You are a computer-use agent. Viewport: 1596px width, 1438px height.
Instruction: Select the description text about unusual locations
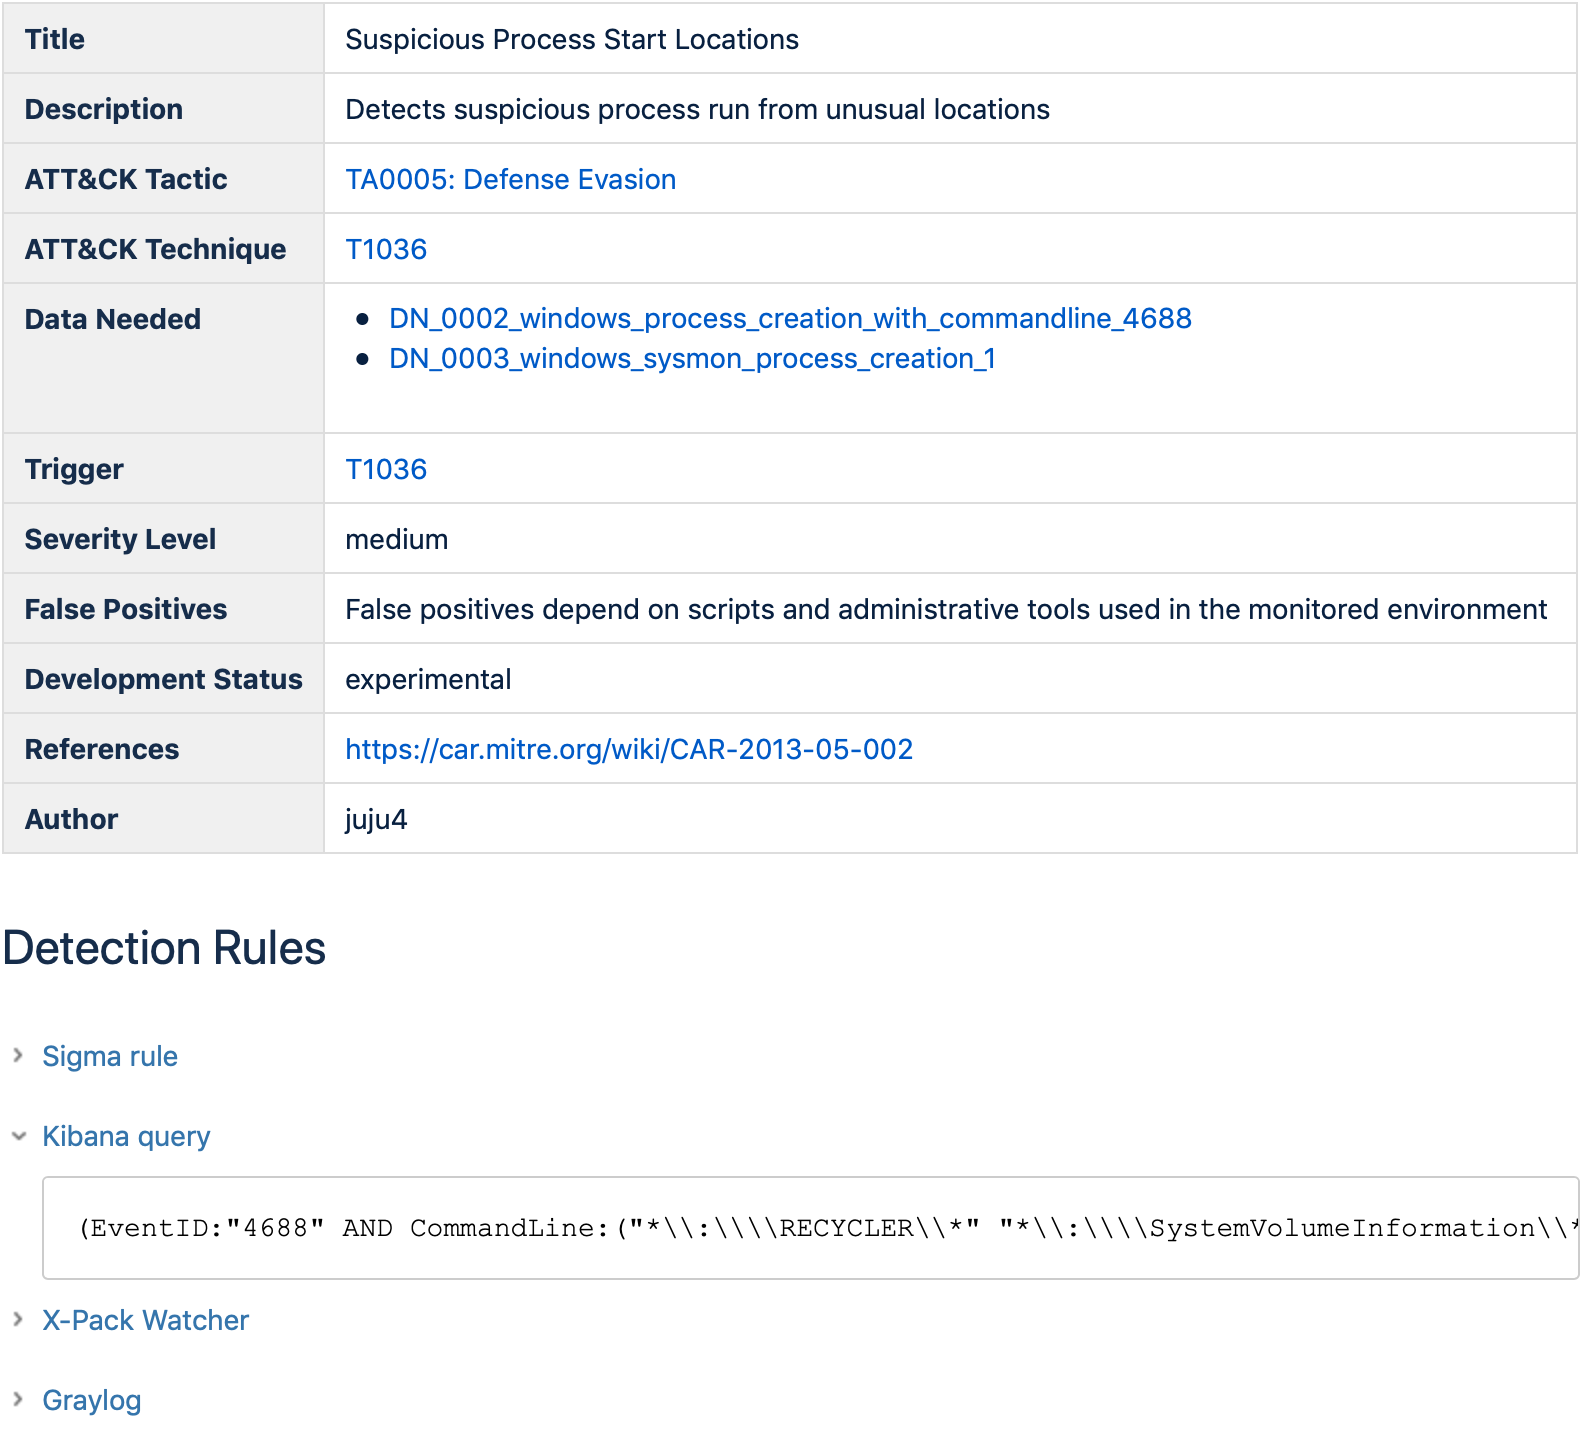tap(697, 109)
